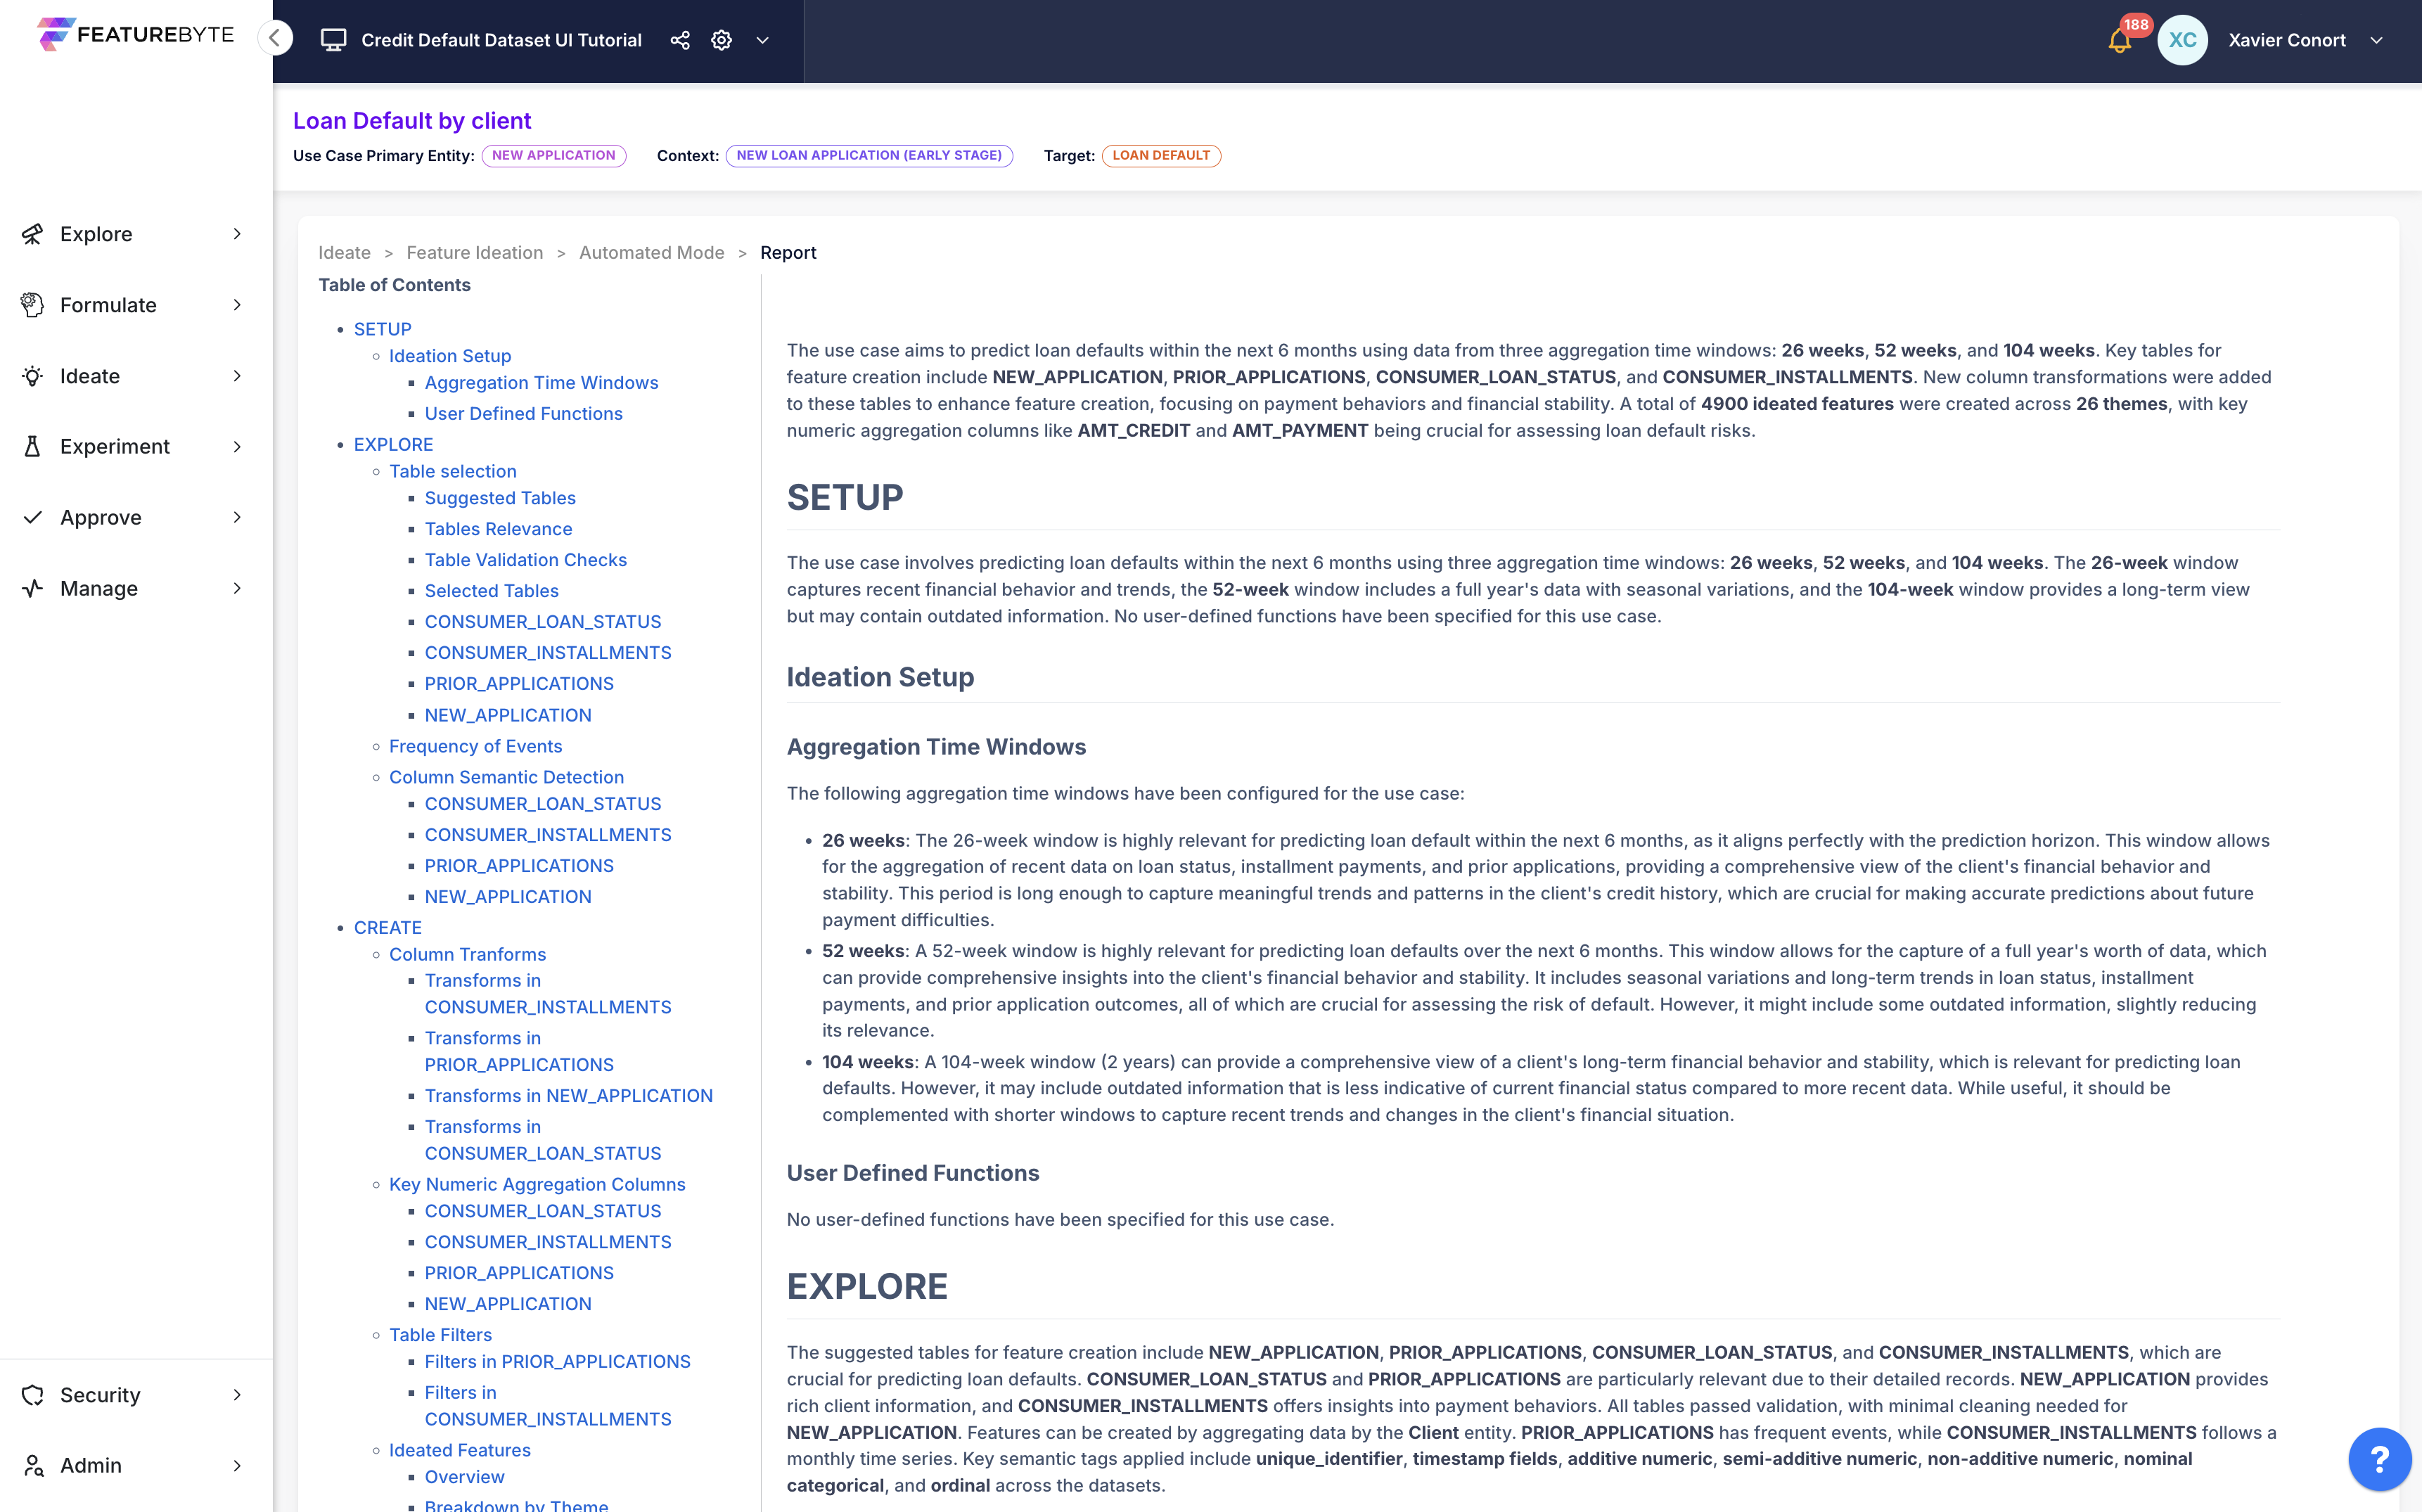Open the notifications bell with 188 badge
The height and width of the screenshot is (1512, 2422).
[x=2119, y=40]
